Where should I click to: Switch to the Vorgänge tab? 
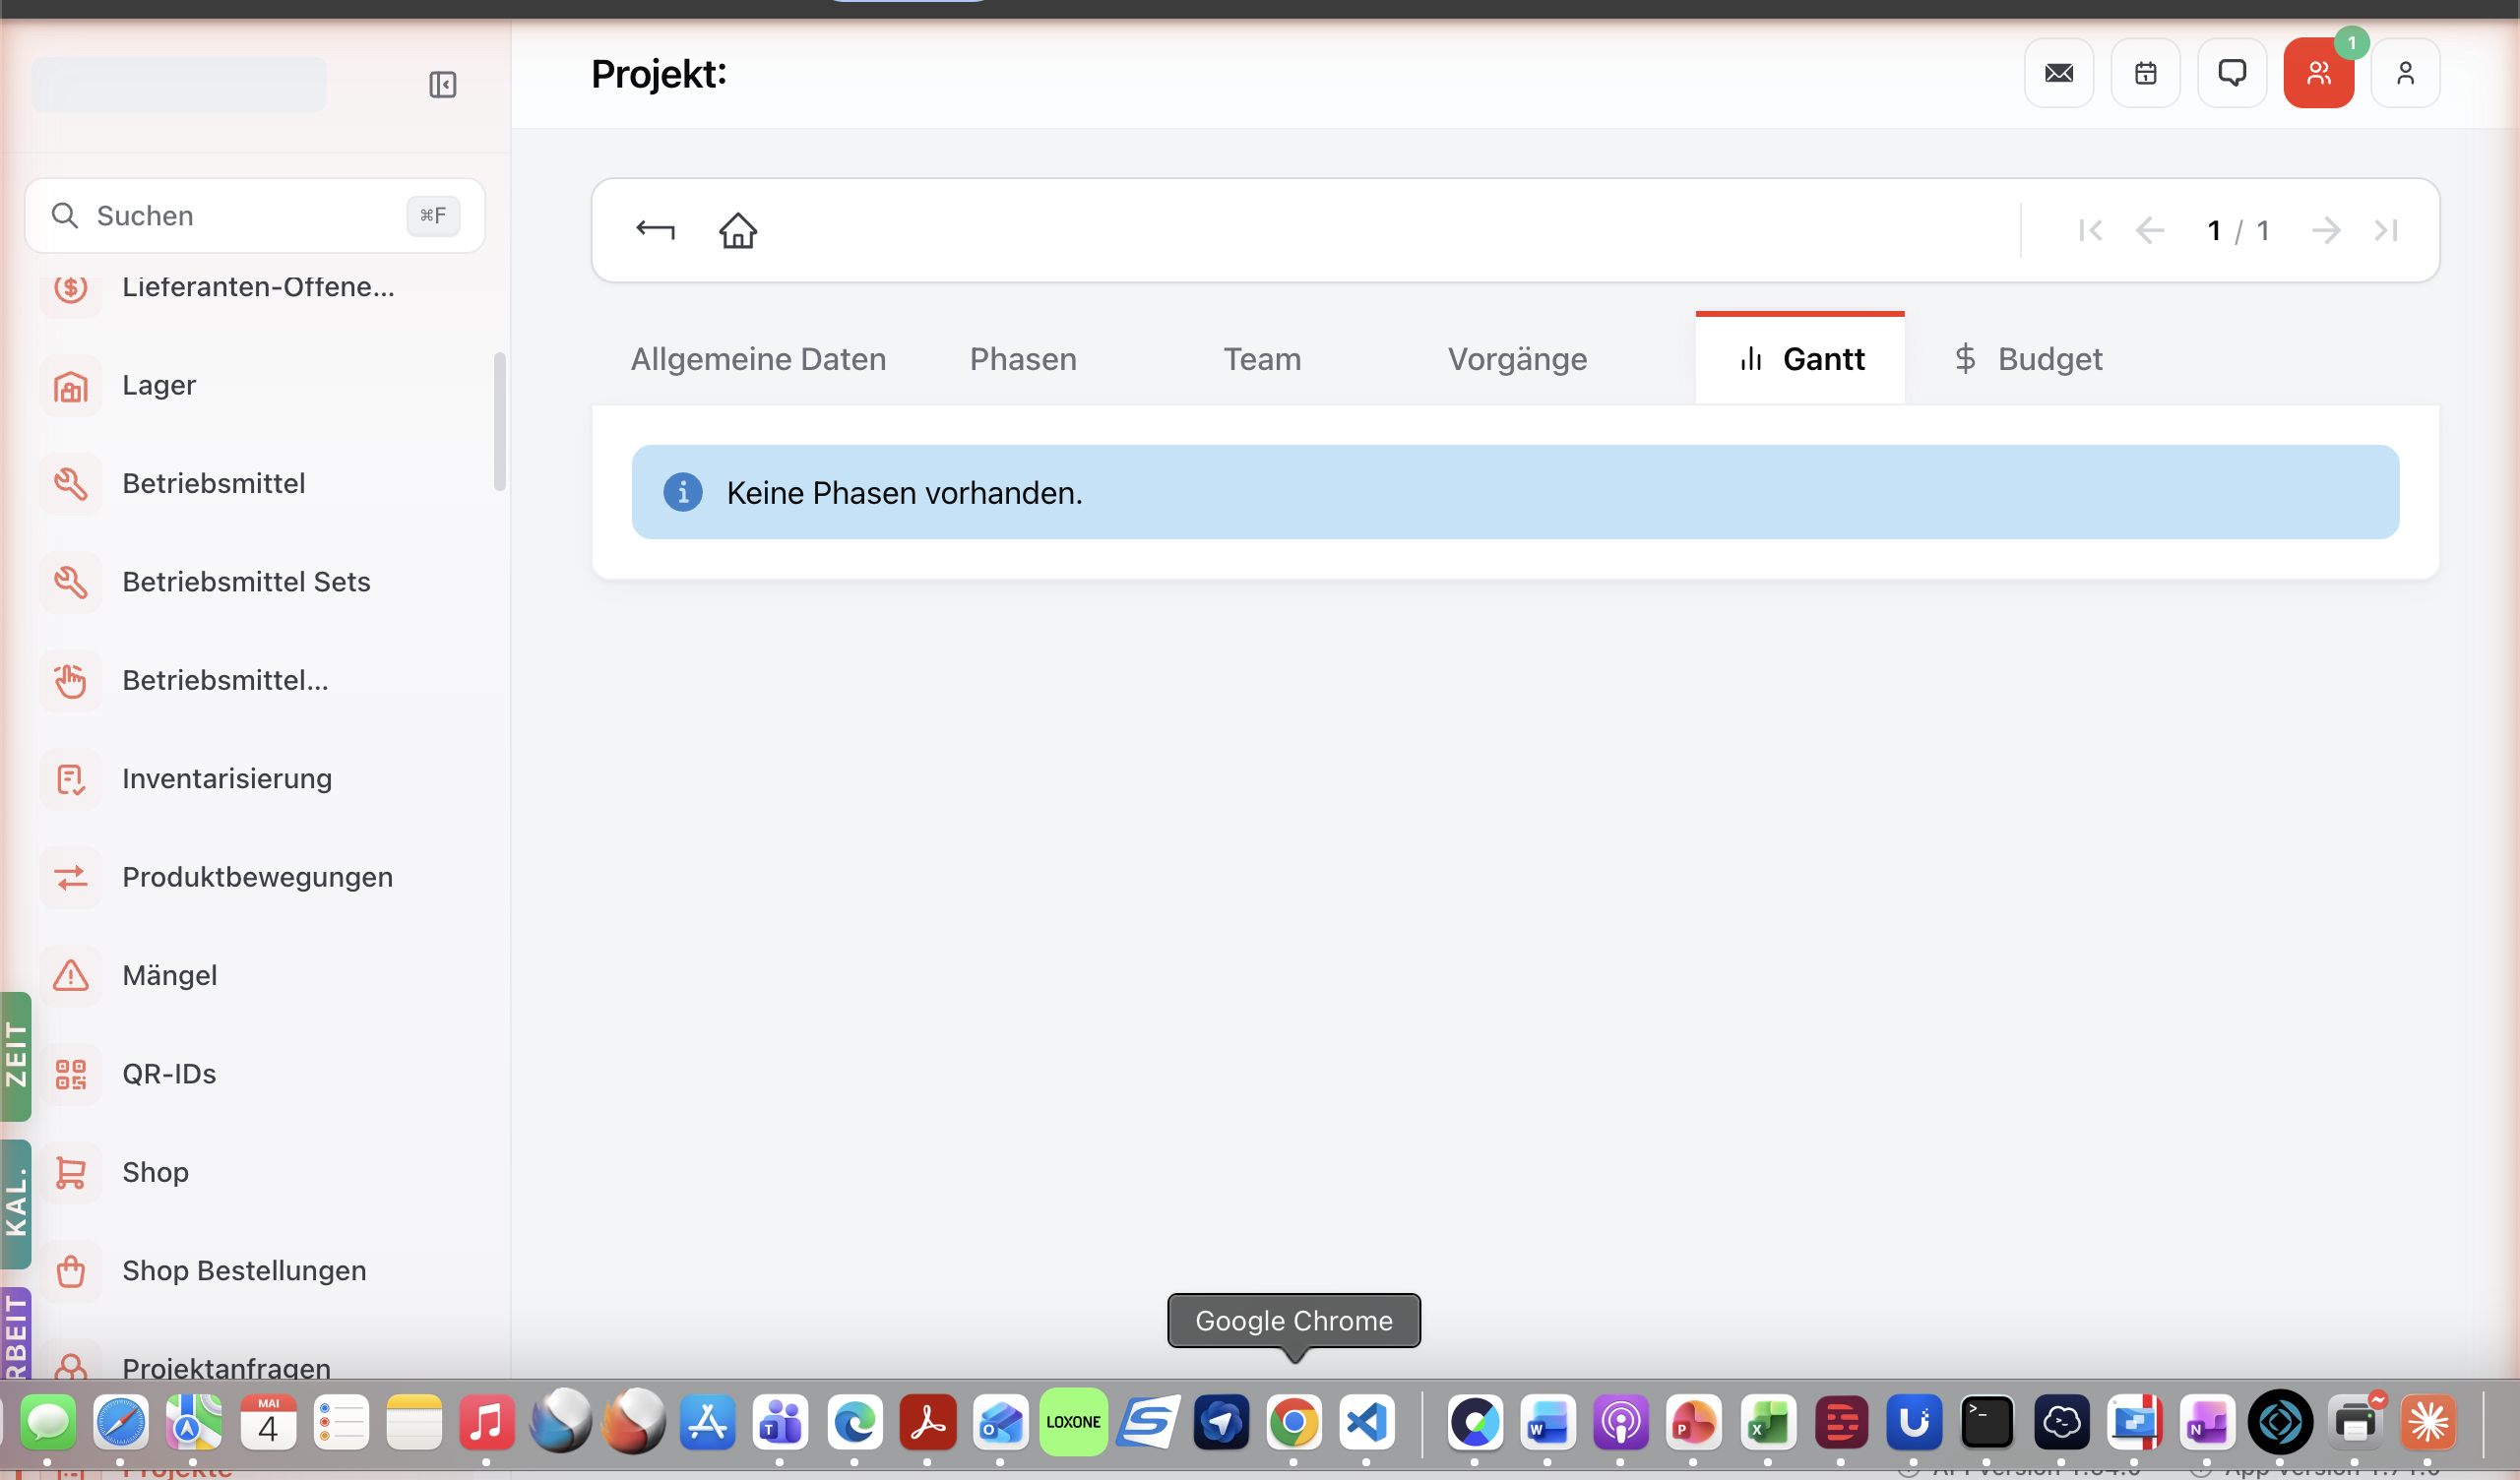pos(1518,359)
